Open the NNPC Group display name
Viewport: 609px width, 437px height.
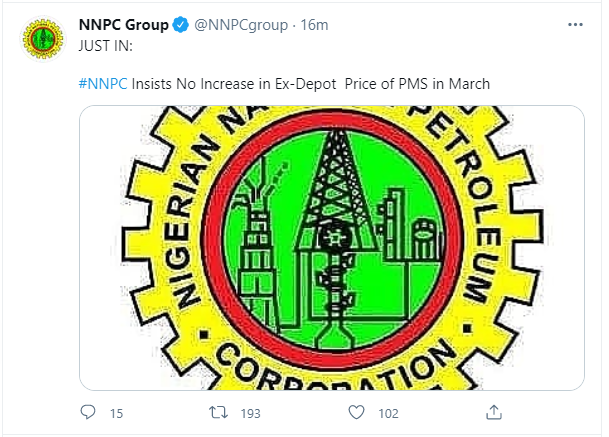(122, 25)
